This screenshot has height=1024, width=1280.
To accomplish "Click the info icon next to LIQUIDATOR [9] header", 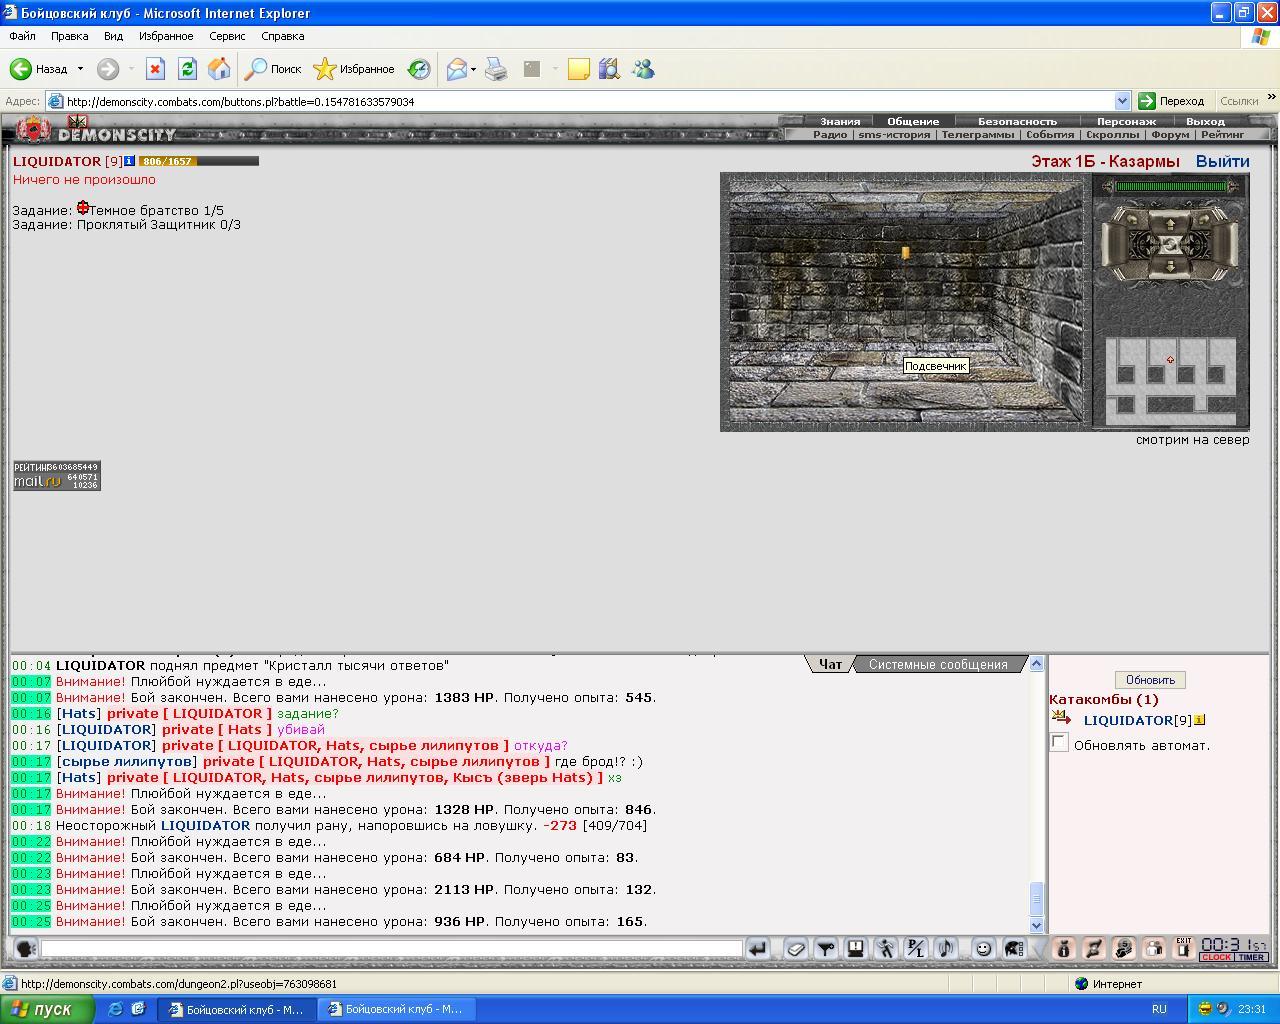I will 130,161.
